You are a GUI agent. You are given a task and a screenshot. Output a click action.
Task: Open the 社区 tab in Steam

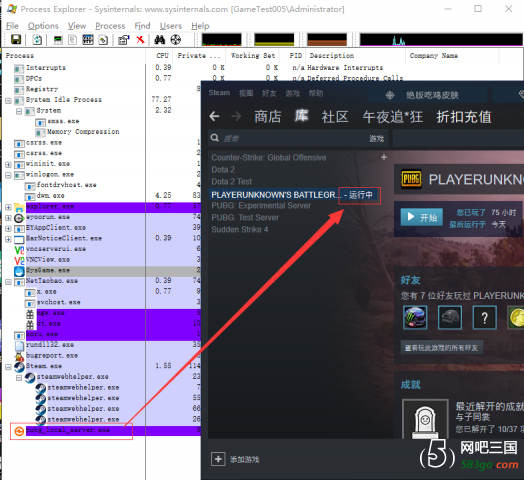(x=335, y=117)
